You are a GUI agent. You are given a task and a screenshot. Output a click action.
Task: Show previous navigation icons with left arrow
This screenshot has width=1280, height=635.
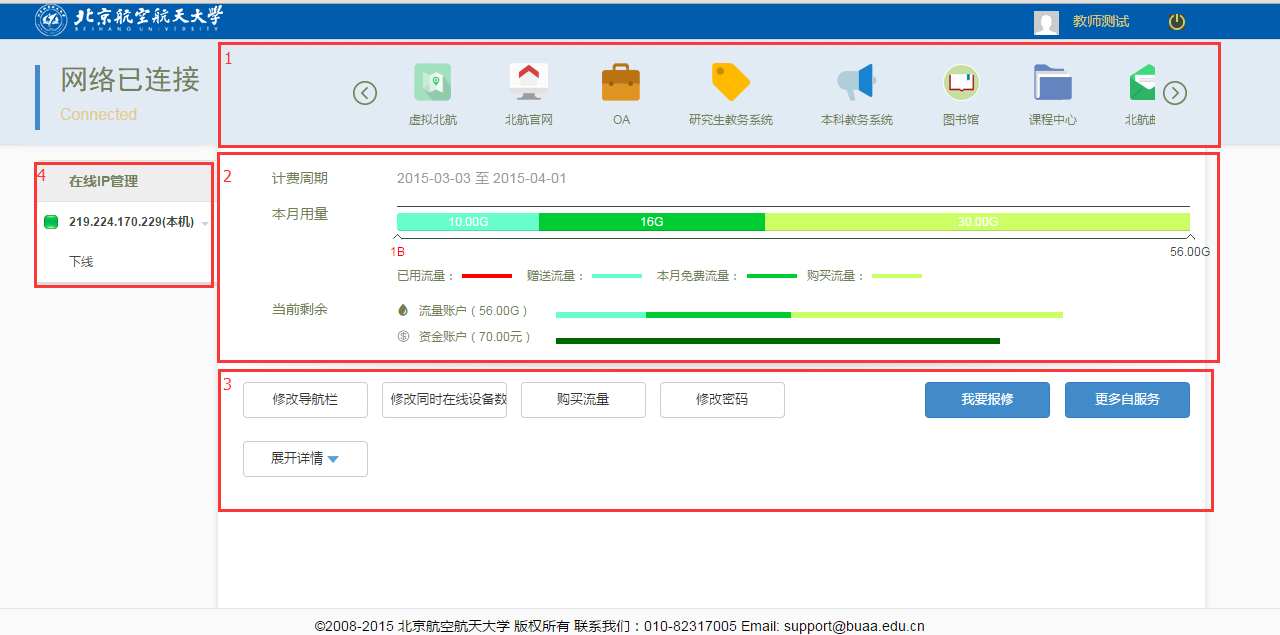[x=365, y=93]
